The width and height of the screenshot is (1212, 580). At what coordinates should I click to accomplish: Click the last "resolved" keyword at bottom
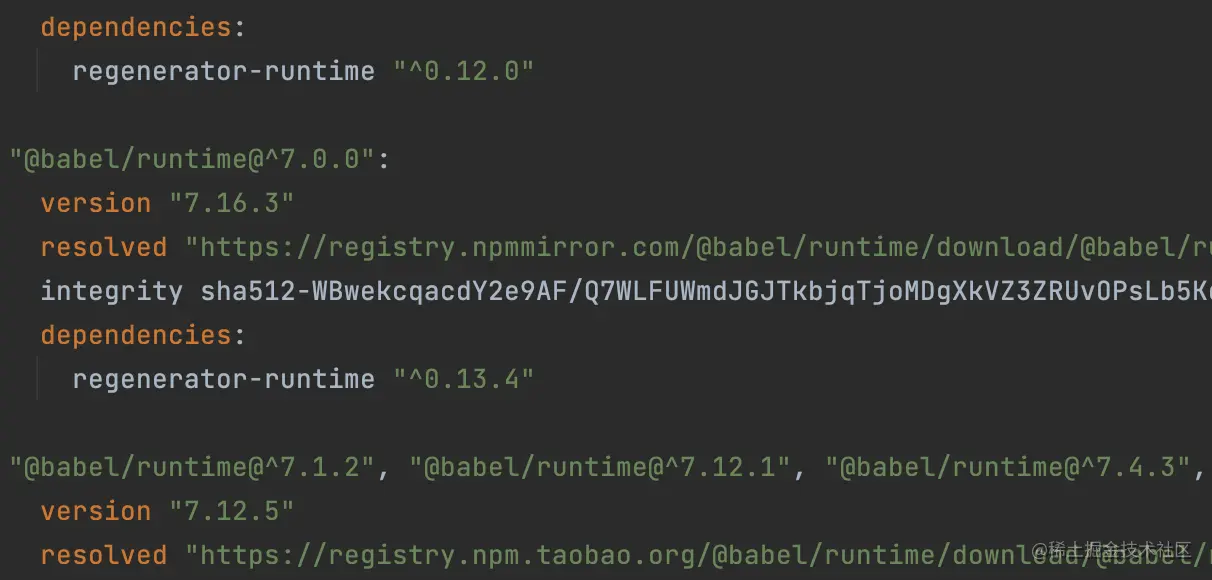tap(104, 555)
